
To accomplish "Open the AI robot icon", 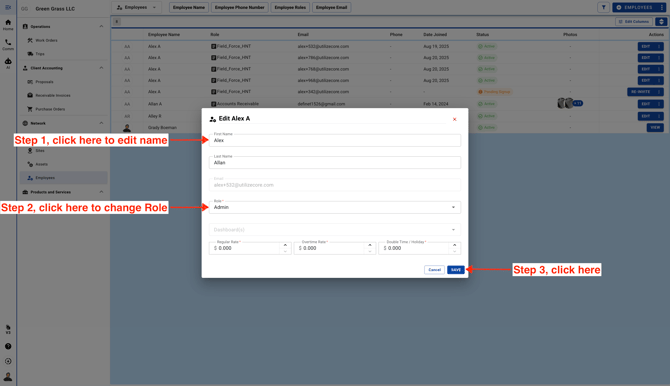I will tap(8, 64).
